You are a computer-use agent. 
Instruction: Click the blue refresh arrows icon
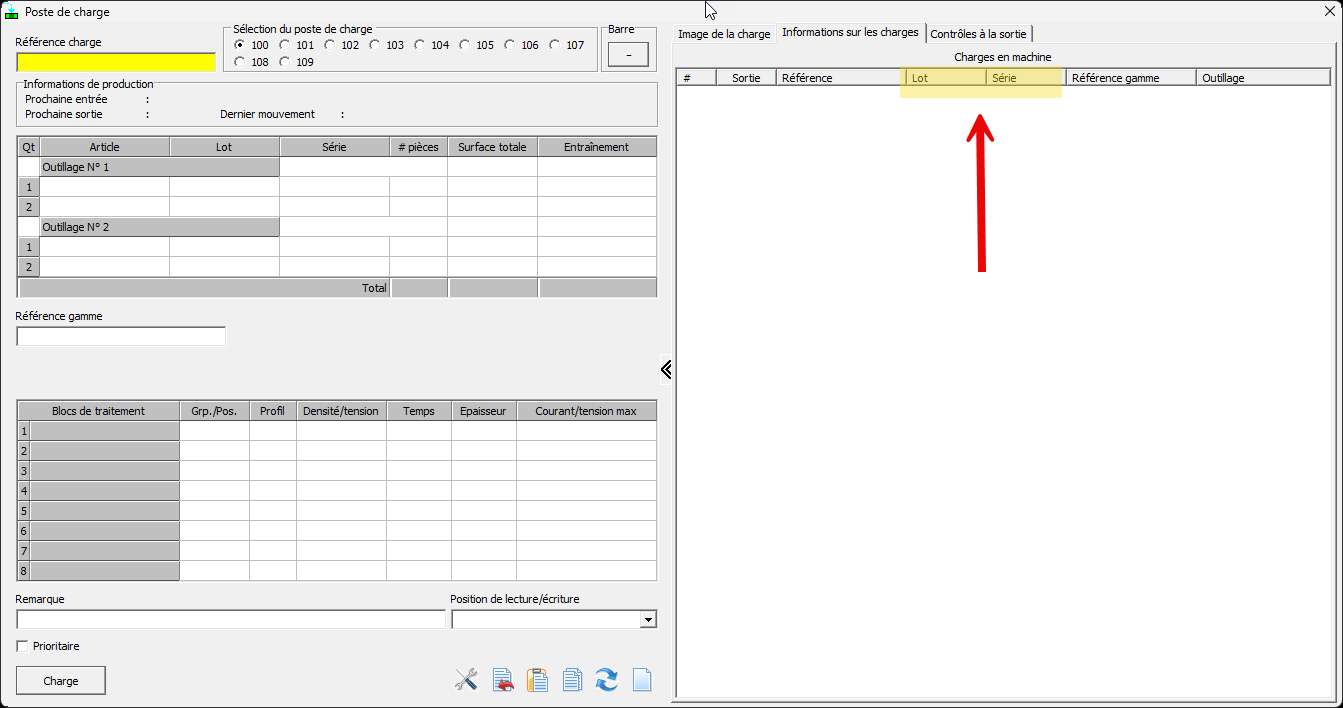tap(606, 680)
